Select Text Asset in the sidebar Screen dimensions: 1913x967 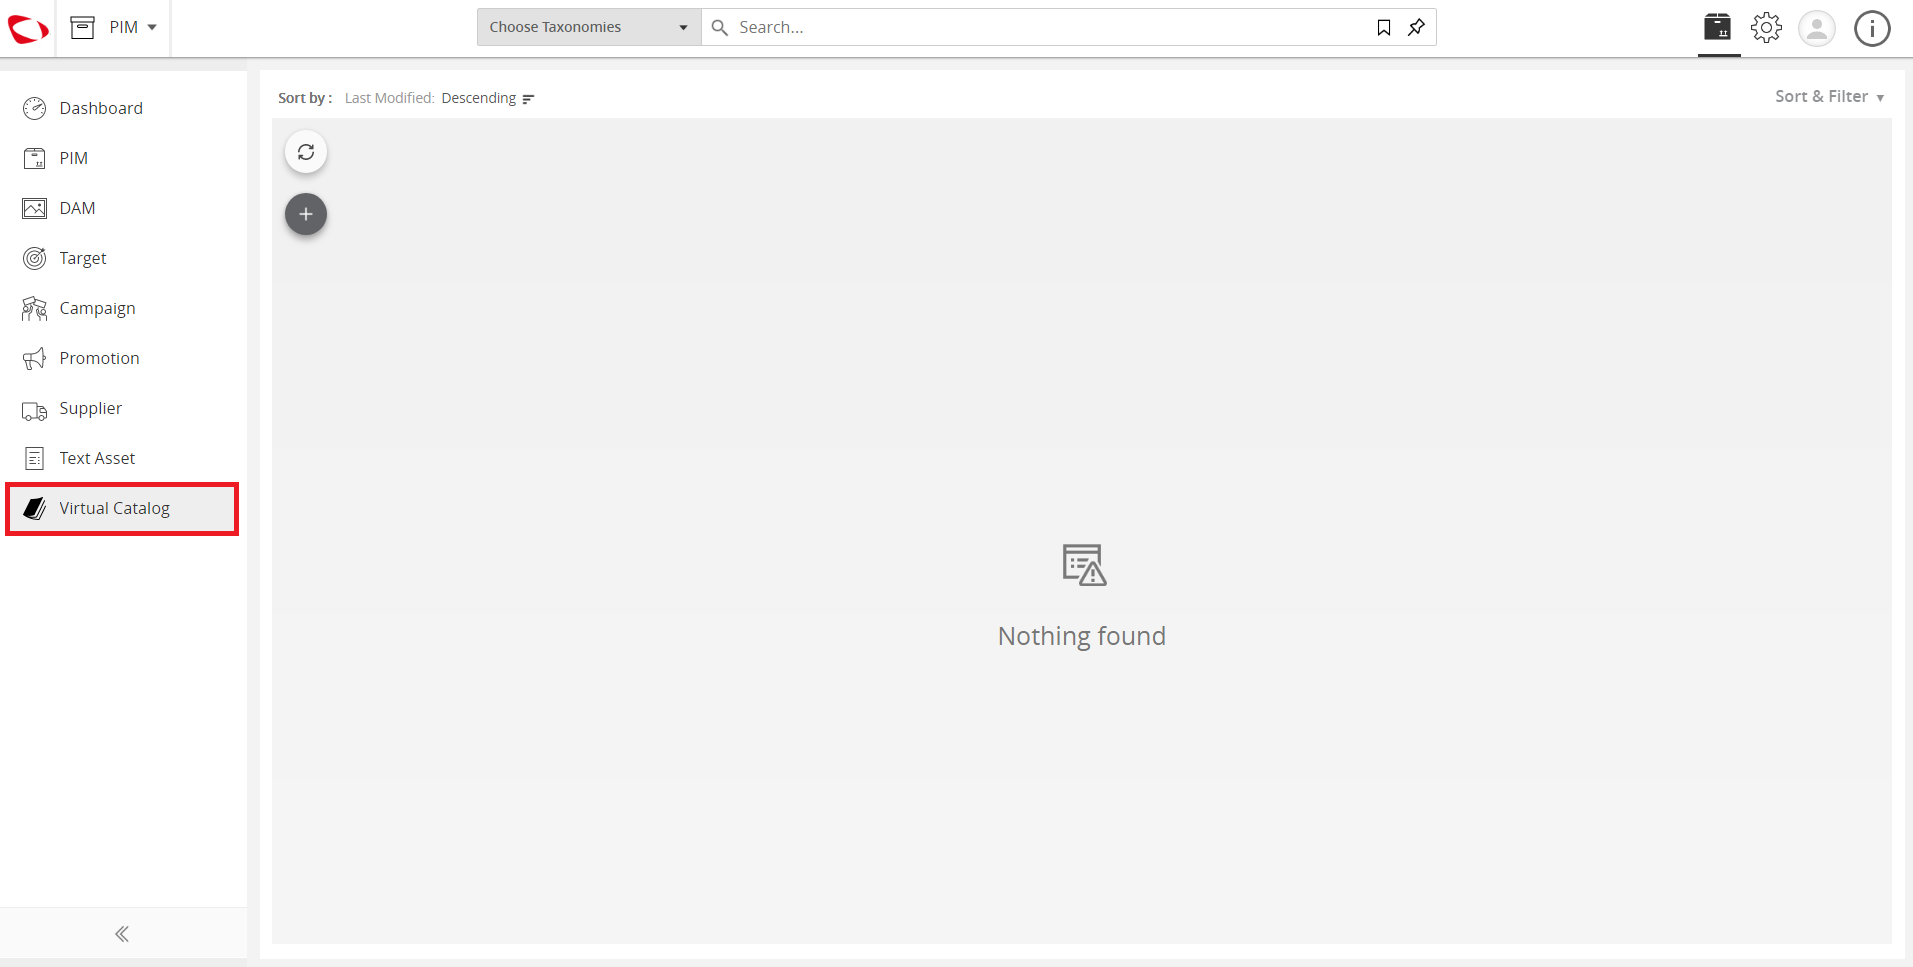(x=123, y=458)
